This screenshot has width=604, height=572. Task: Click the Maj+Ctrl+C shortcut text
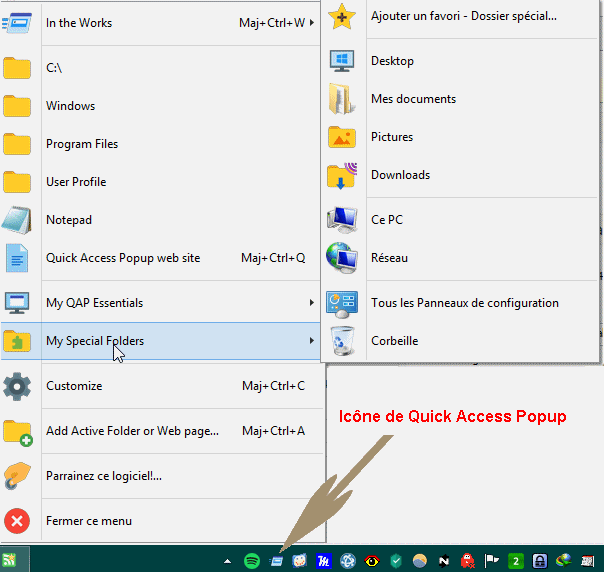pos(273,386)
